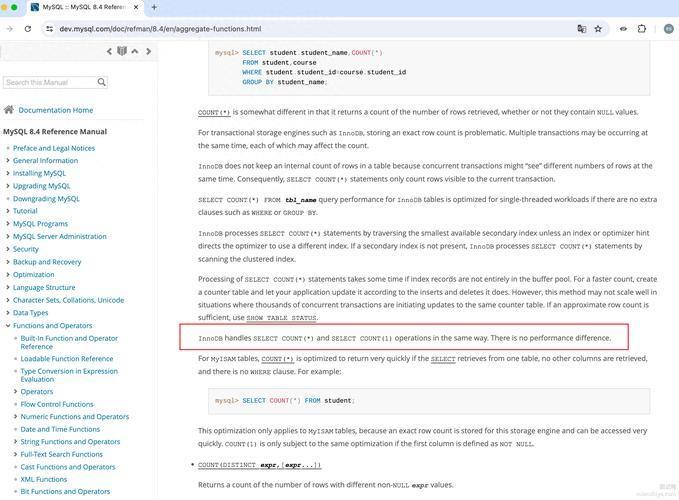Click the Documentation Home house icon
The width and height of the screenshot is (679, 500).
point(9,110)
